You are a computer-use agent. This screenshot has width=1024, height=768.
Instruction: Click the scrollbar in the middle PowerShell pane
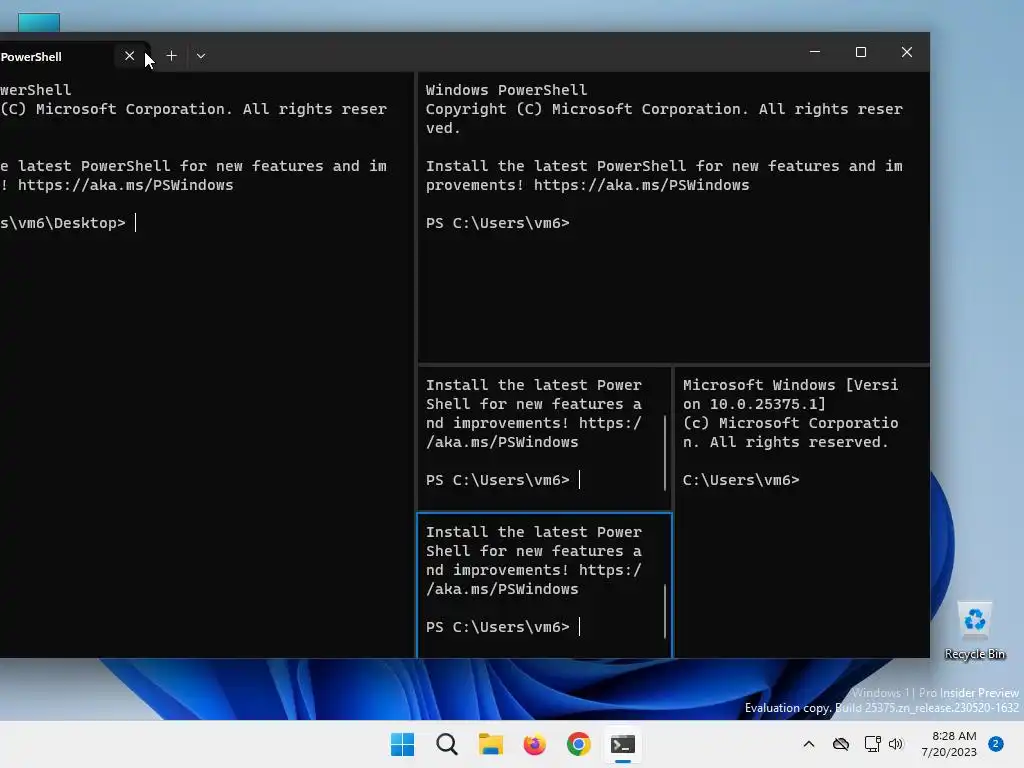[665, 452]
